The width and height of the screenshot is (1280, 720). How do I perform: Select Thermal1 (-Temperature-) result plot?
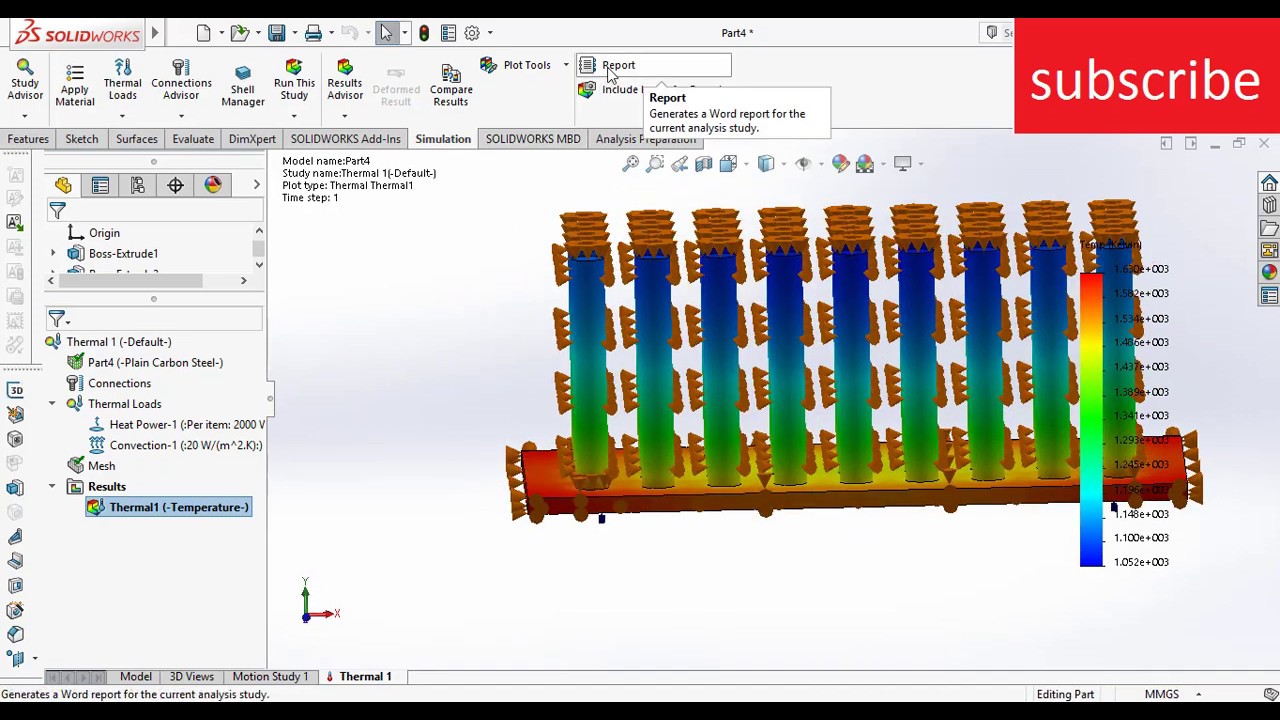168,507
